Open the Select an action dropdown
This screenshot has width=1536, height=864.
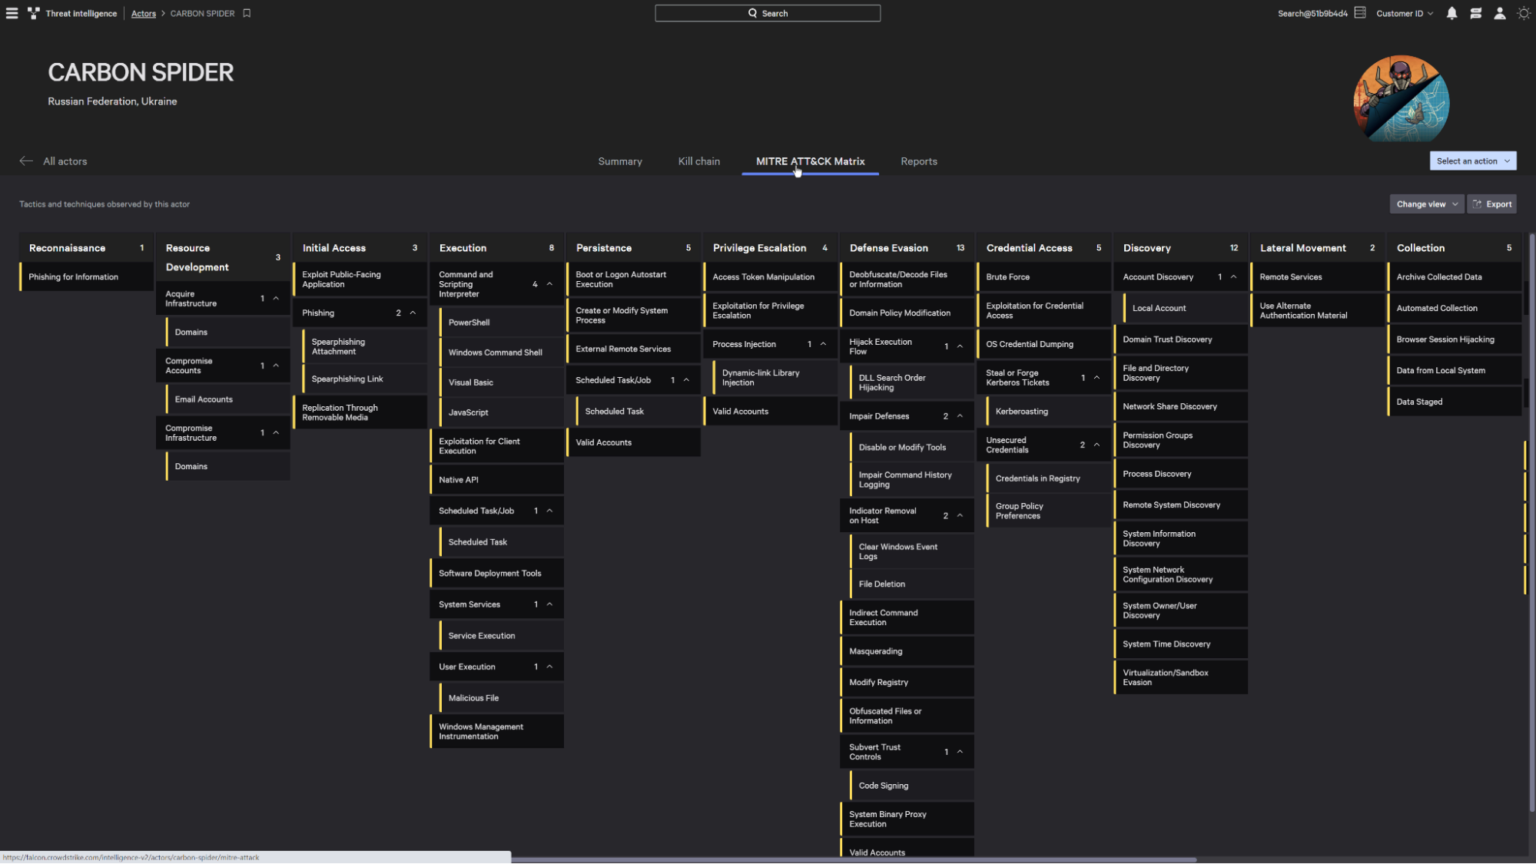tap(1472, 160)
